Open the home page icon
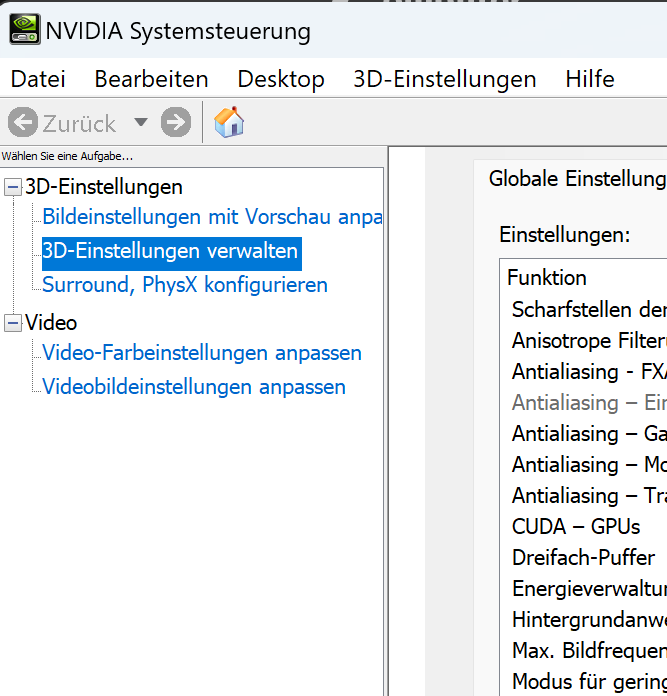 [229, 122]
